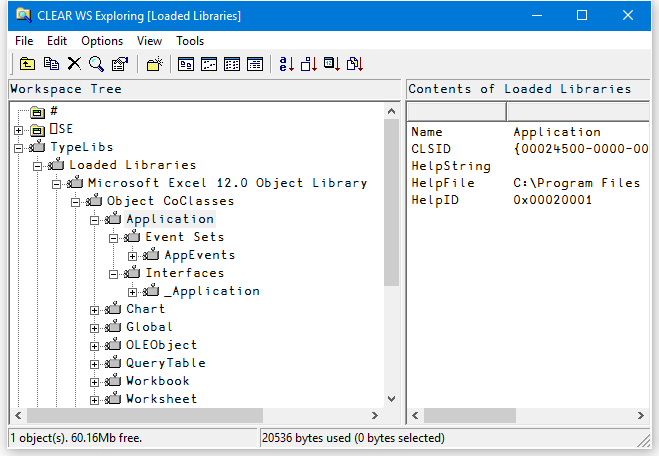Expand the Chart tree node

(x=96, y=309)
